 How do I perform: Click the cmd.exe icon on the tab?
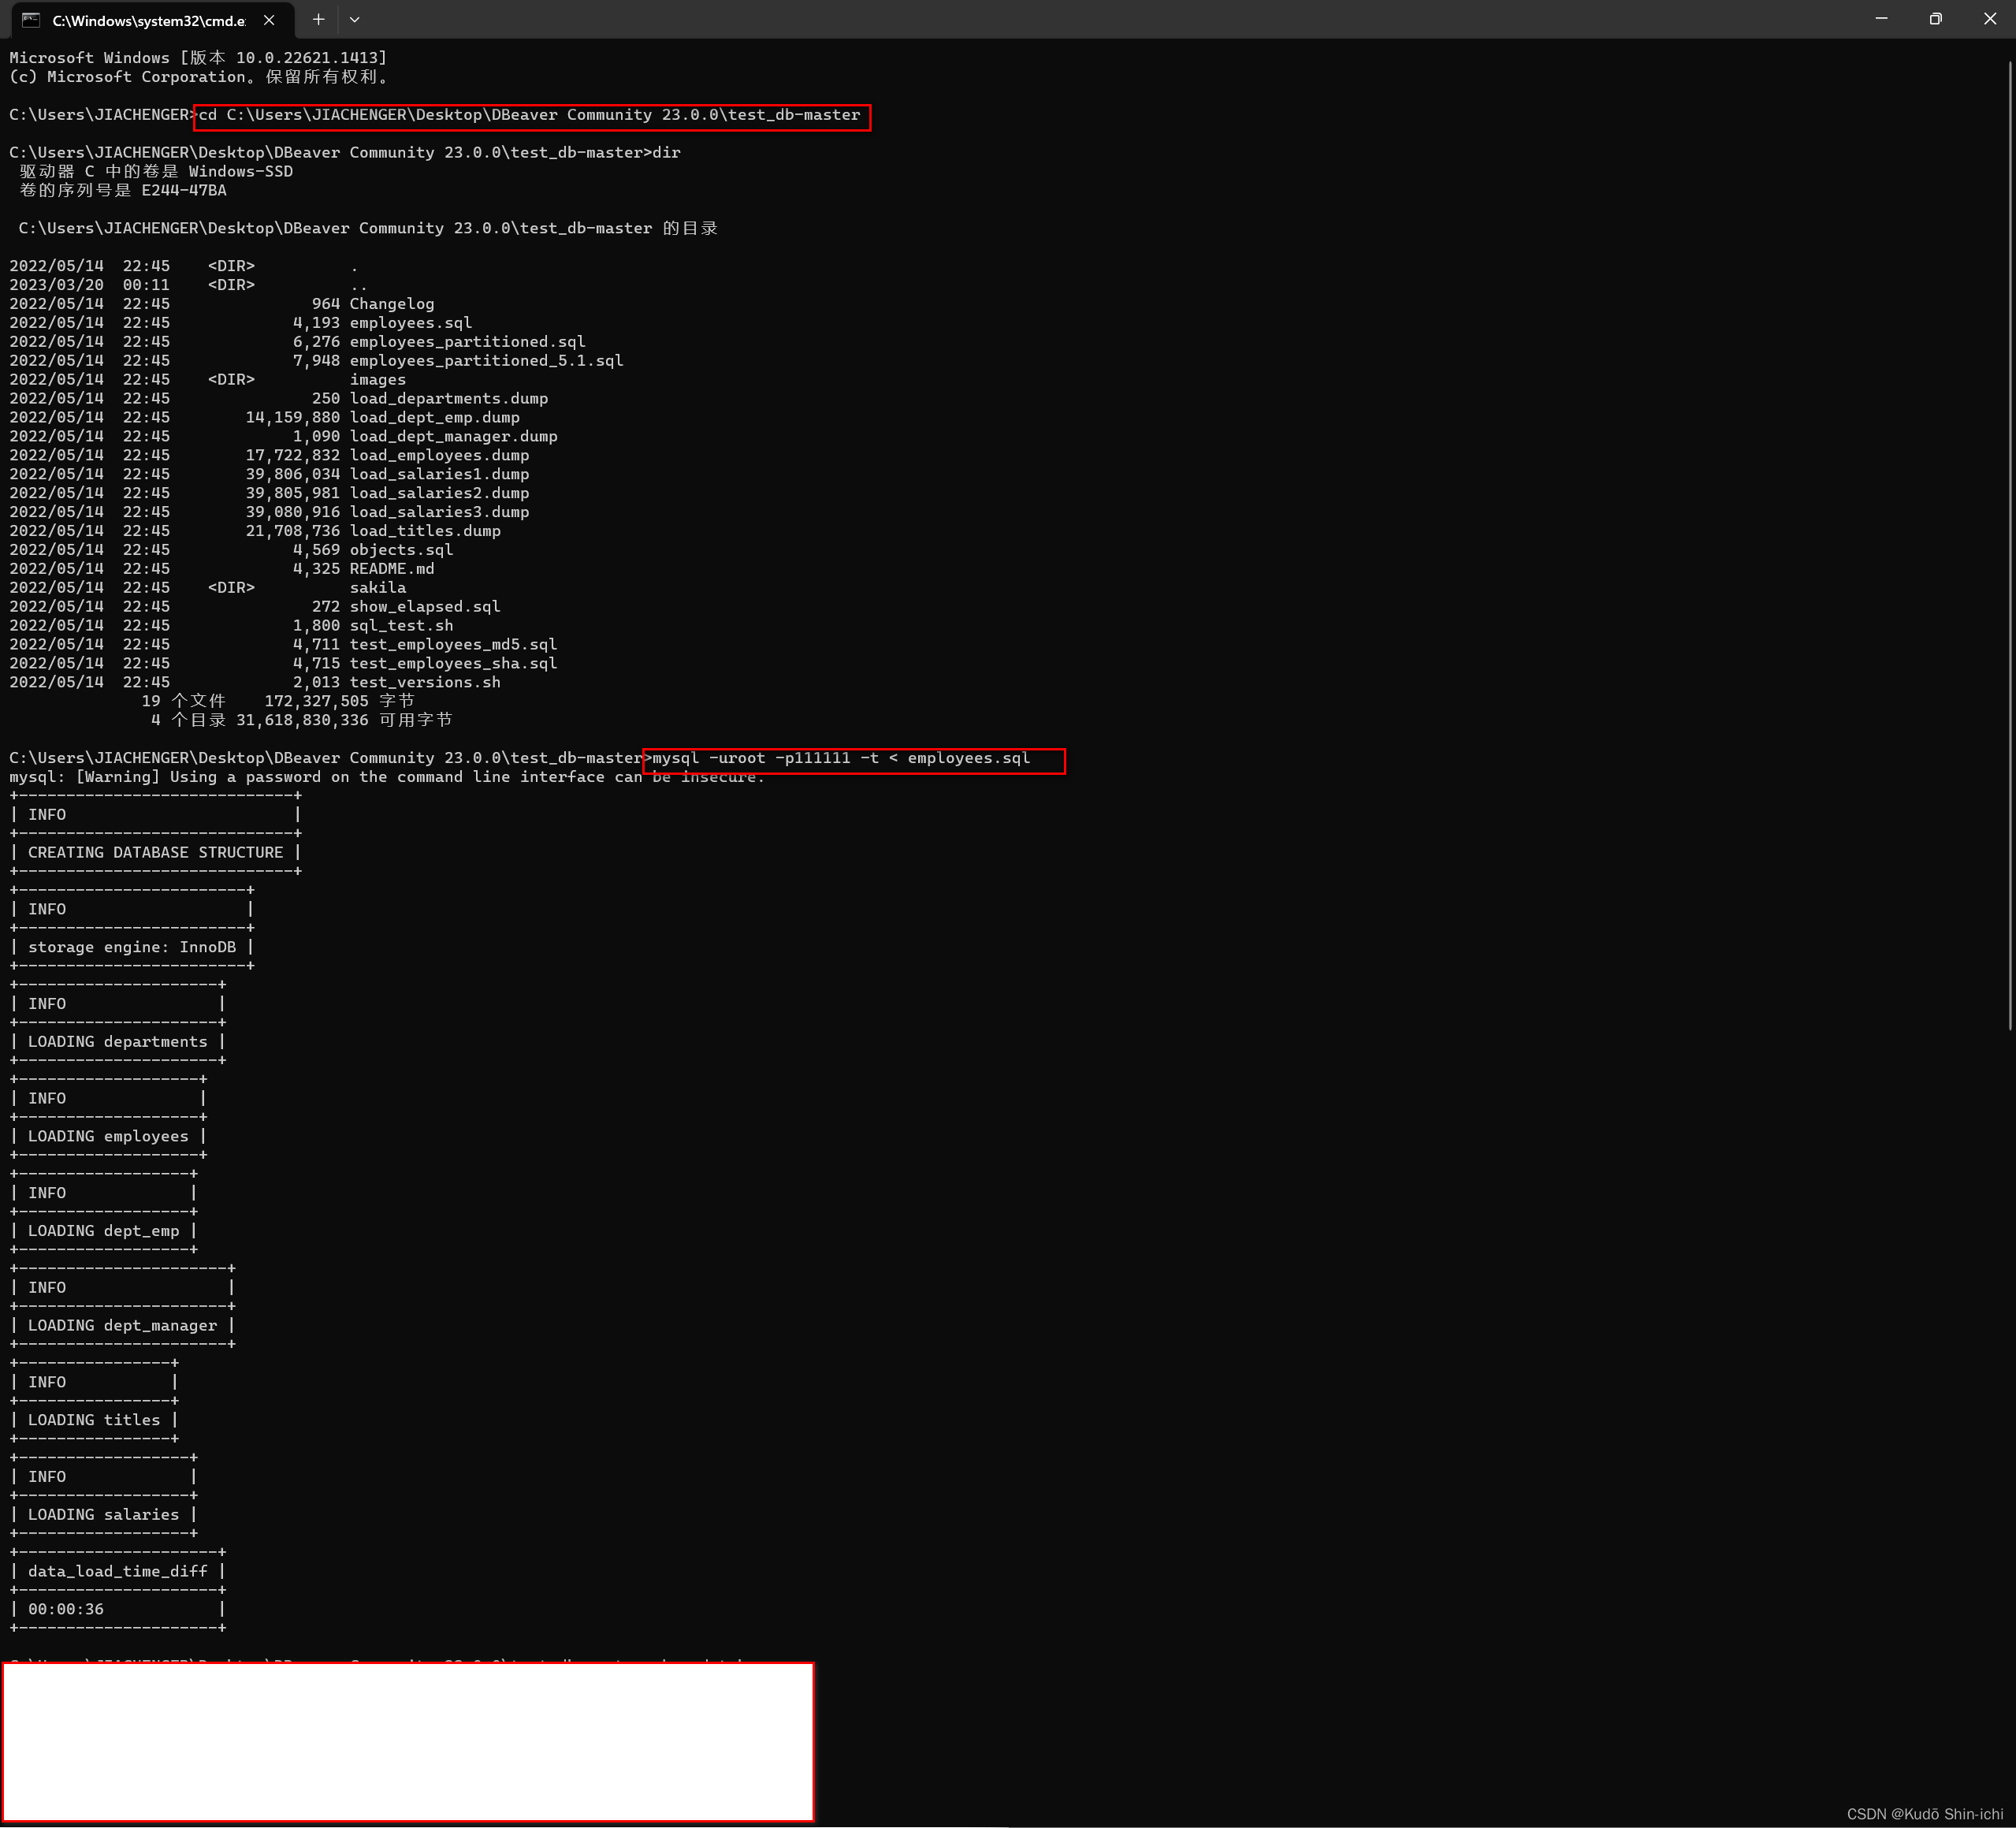pyautogui.click(x=30, y=19)
